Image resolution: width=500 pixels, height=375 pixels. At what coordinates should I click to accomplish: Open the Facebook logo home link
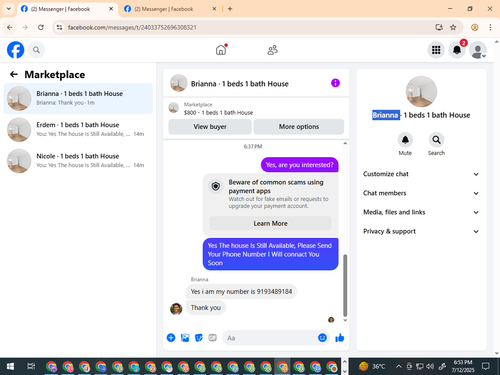pos(16,50)
